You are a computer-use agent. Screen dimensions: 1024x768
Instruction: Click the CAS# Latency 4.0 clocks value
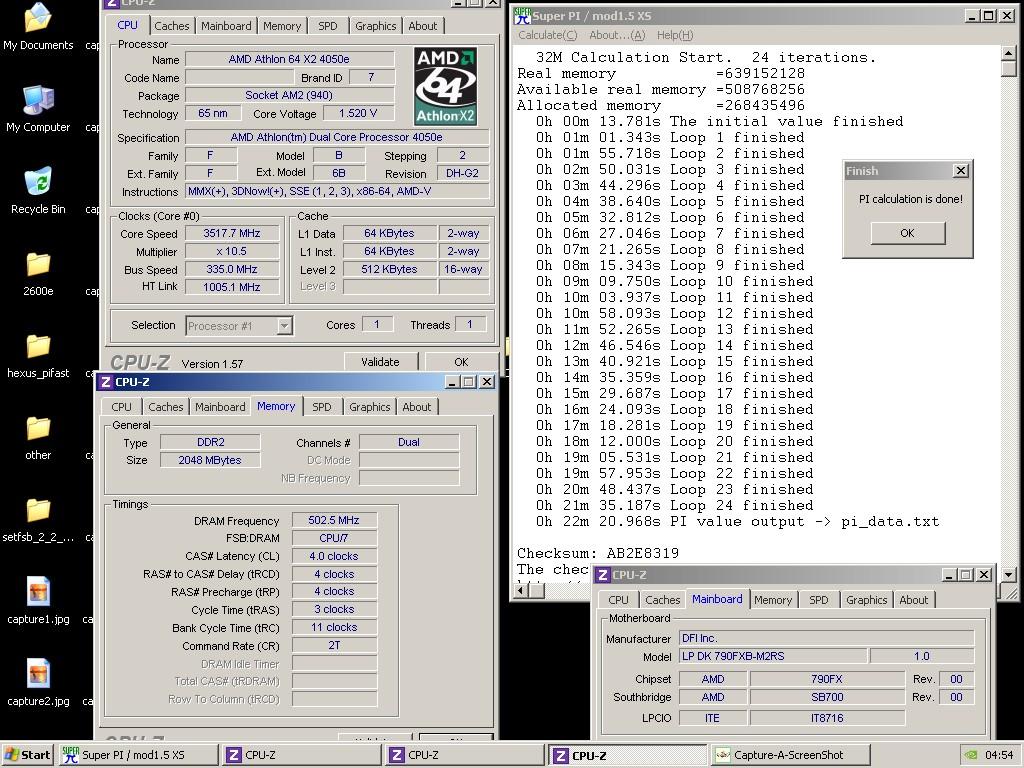pos(334,556)
